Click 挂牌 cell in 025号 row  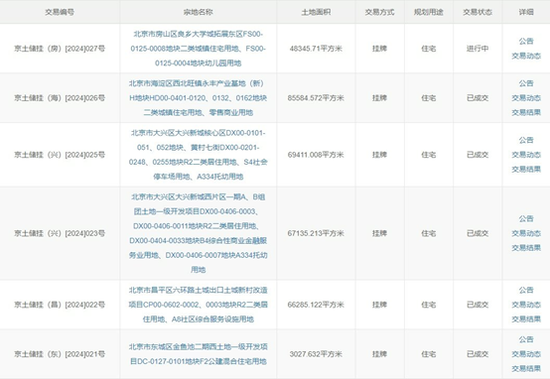(x=380, y=155)
